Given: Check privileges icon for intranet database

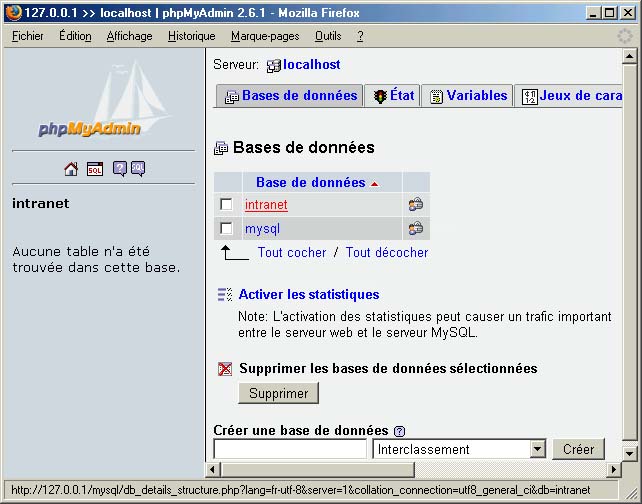Looking at the screenshot, I should click(416, 204).
